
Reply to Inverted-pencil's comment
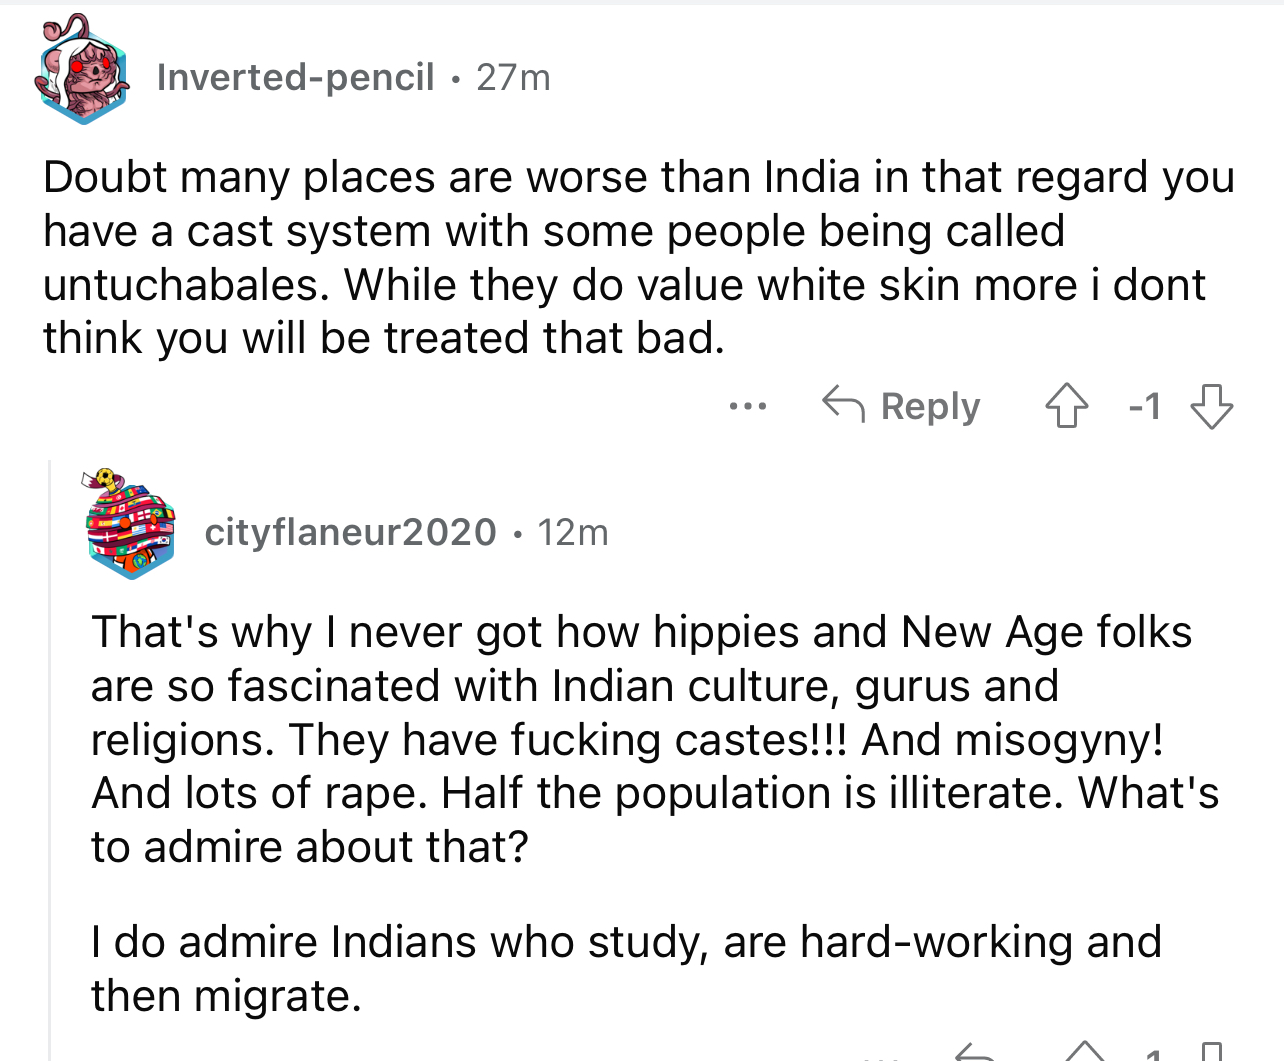(x=900, y=406)
